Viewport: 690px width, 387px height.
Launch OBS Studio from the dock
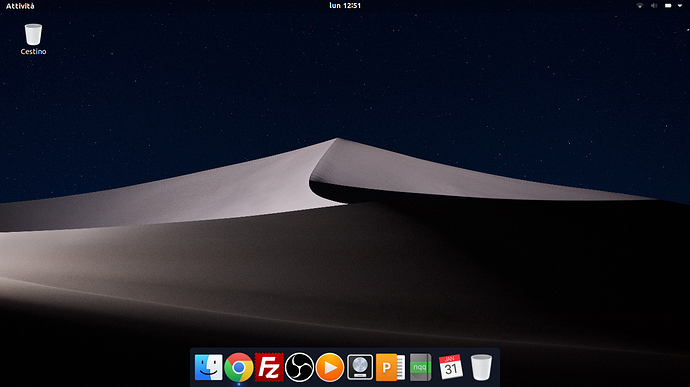299,367
